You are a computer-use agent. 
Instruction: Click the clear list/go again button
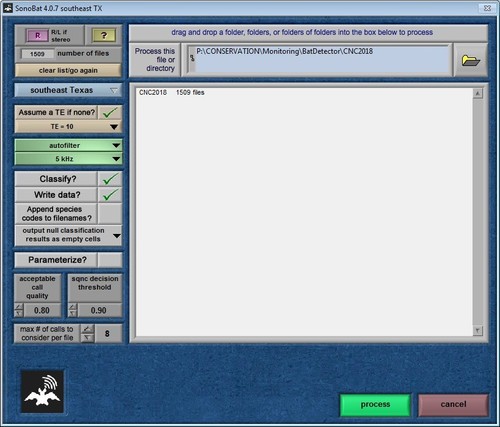[68, 70]
